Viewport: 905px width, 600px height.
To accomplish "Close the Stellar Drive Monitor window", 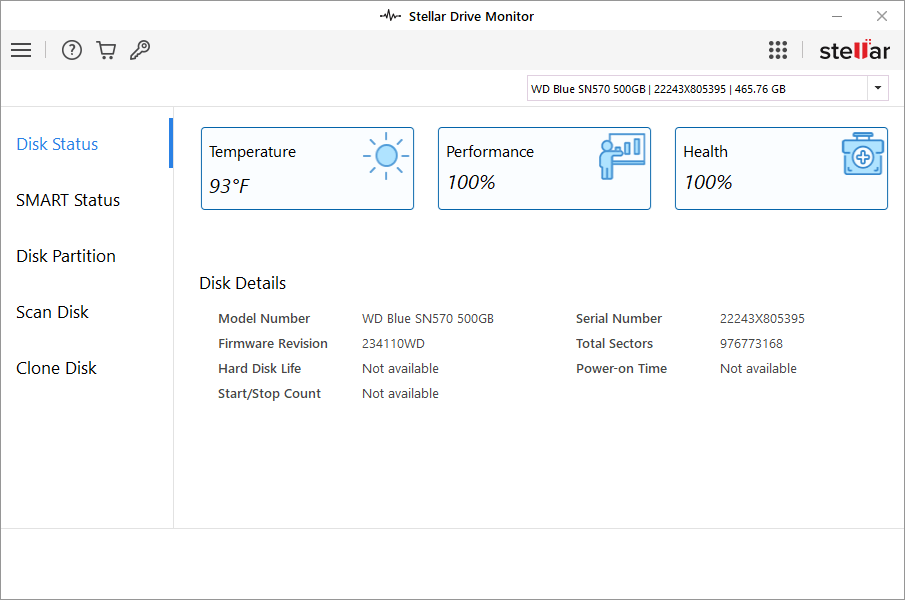I will pos(881,16).
